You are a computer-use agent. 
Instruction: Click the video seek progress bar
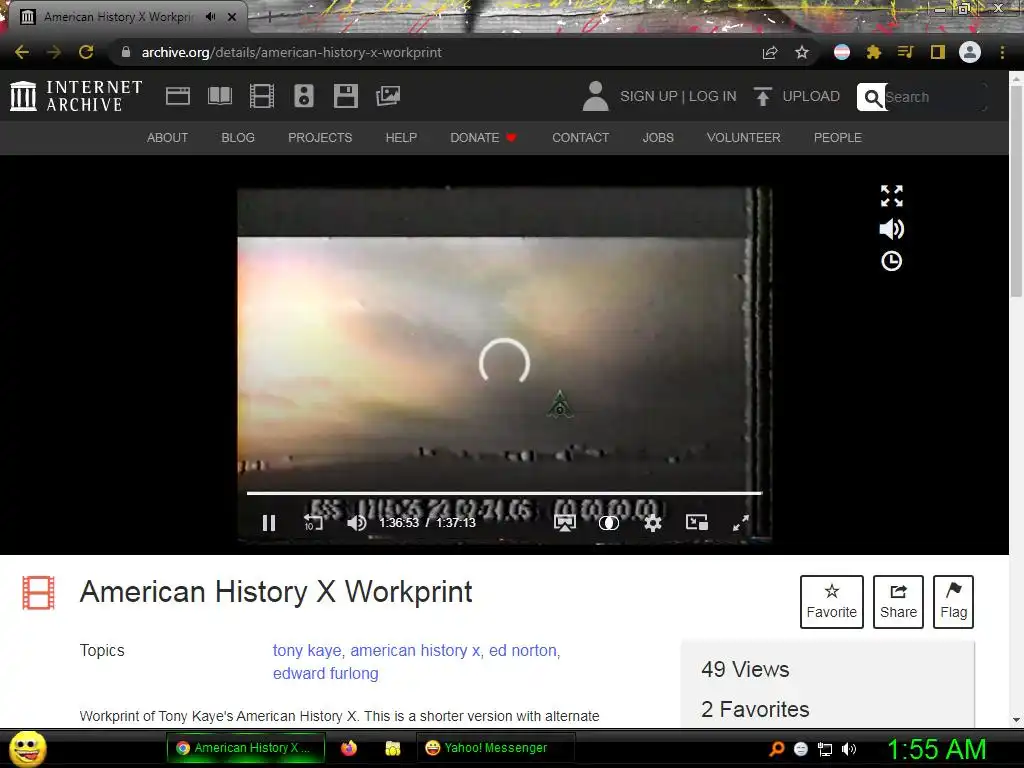pos(504,493)
